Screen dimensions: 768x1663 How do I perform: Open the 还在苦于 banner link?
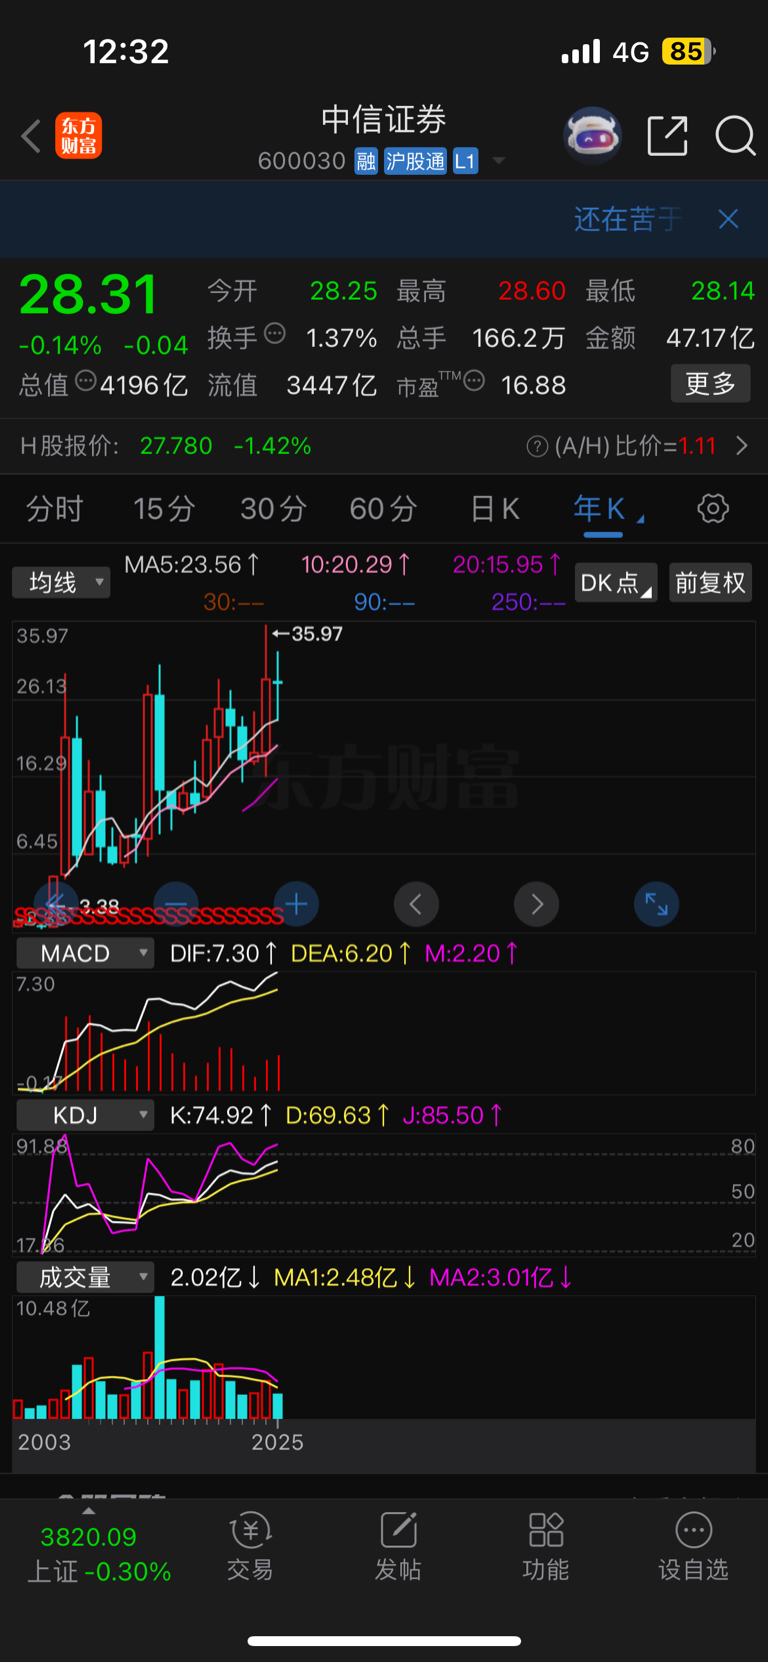coord(628,219)
